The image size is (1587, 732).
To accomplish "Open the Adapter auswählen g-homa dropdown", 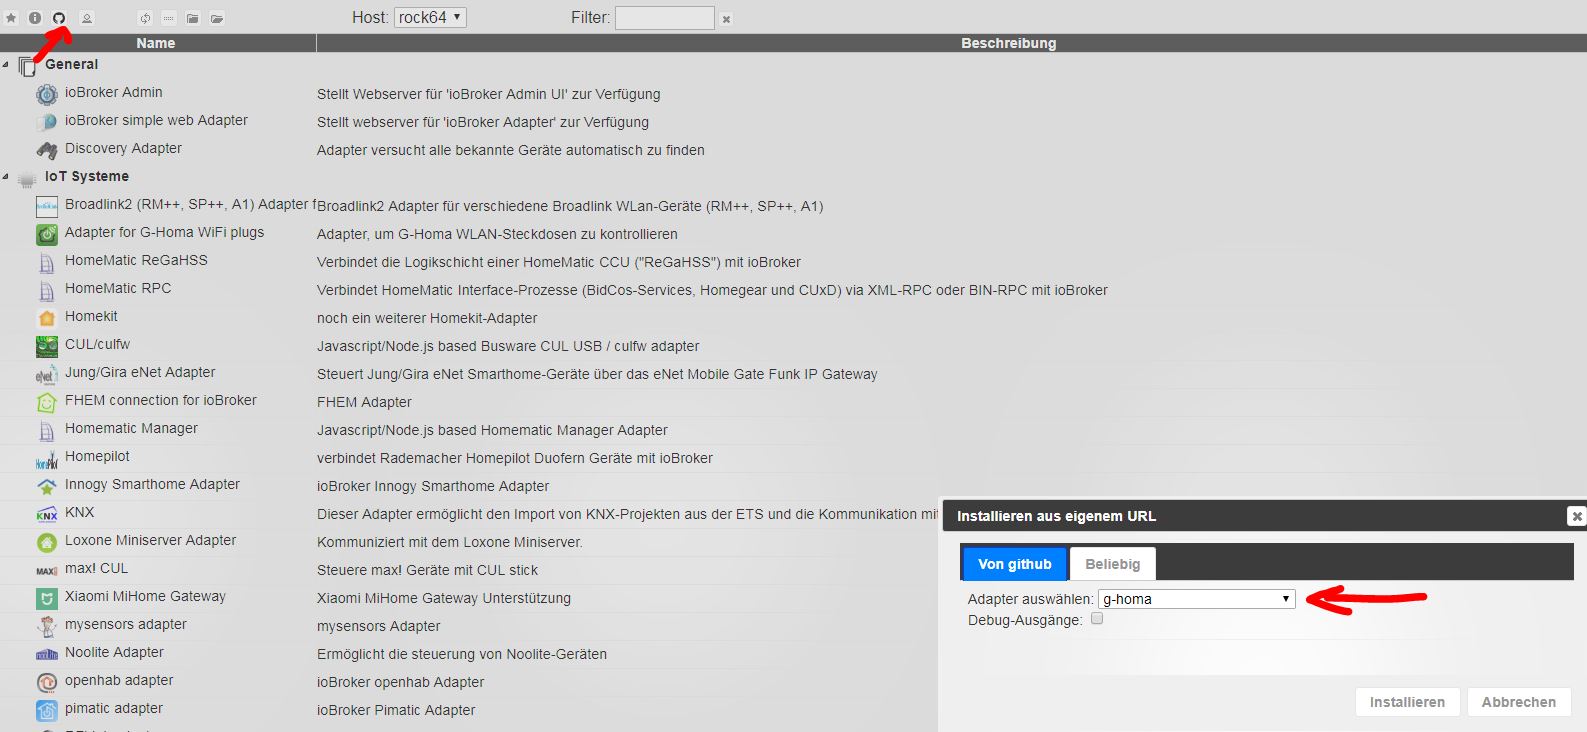I will [x=1197, y=599].
